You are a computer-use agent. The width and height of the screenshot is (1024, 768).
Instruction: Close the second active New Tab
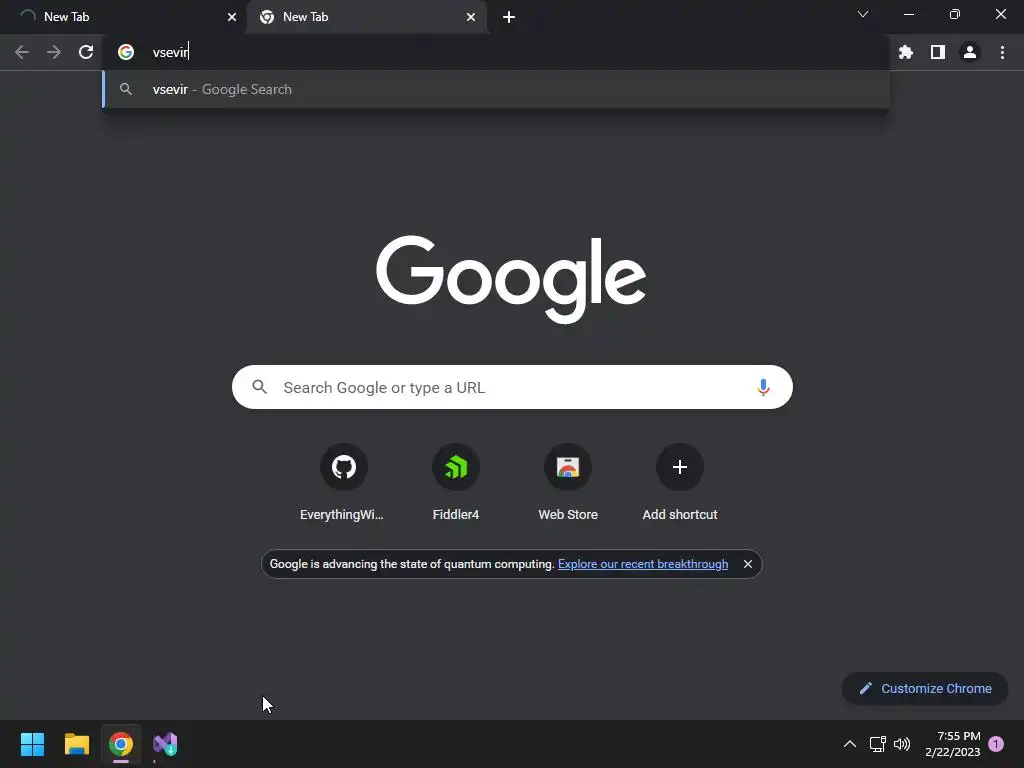[471, 17]
